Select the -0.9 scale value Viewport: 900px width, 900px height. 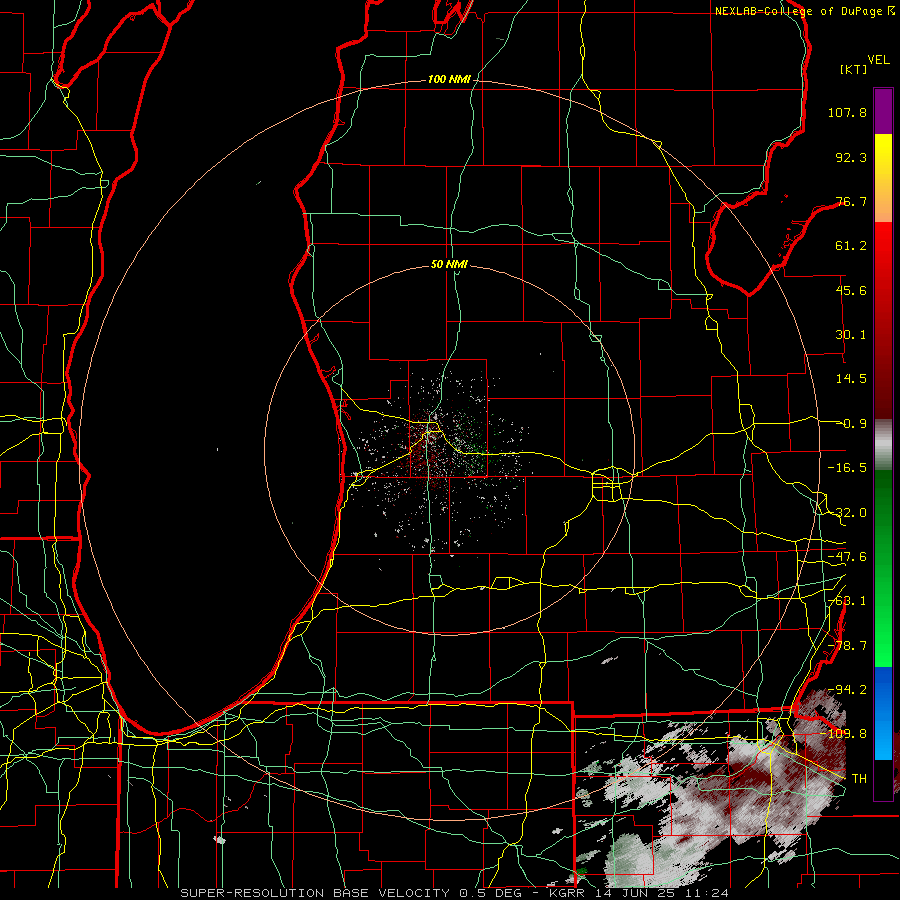(x=851, y=424)
